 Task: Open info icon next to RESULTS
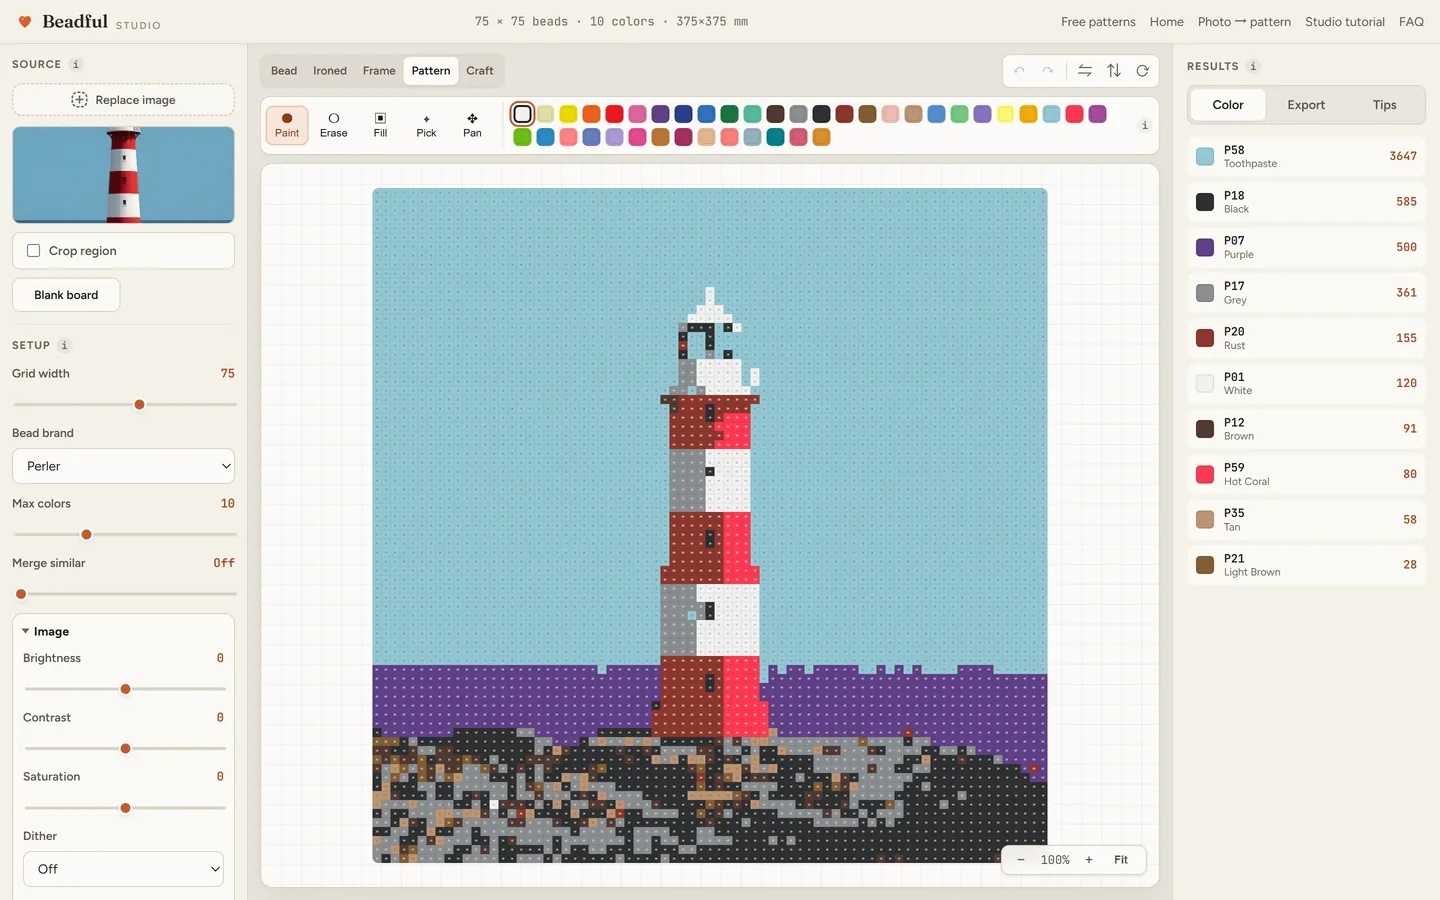(1253, 66)
